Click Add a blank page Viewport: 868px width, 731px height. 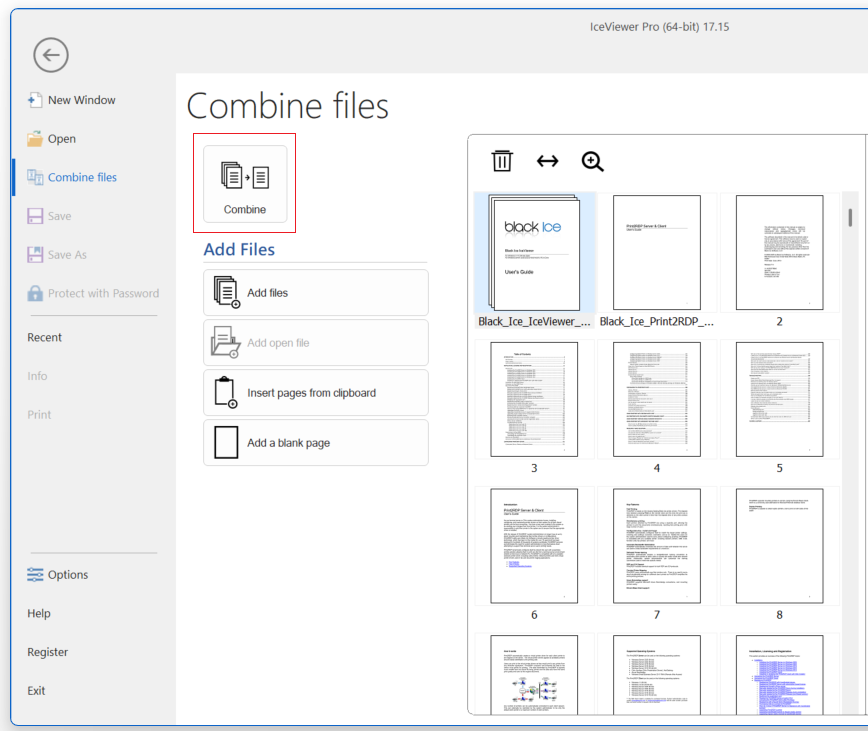coord(316,443)
